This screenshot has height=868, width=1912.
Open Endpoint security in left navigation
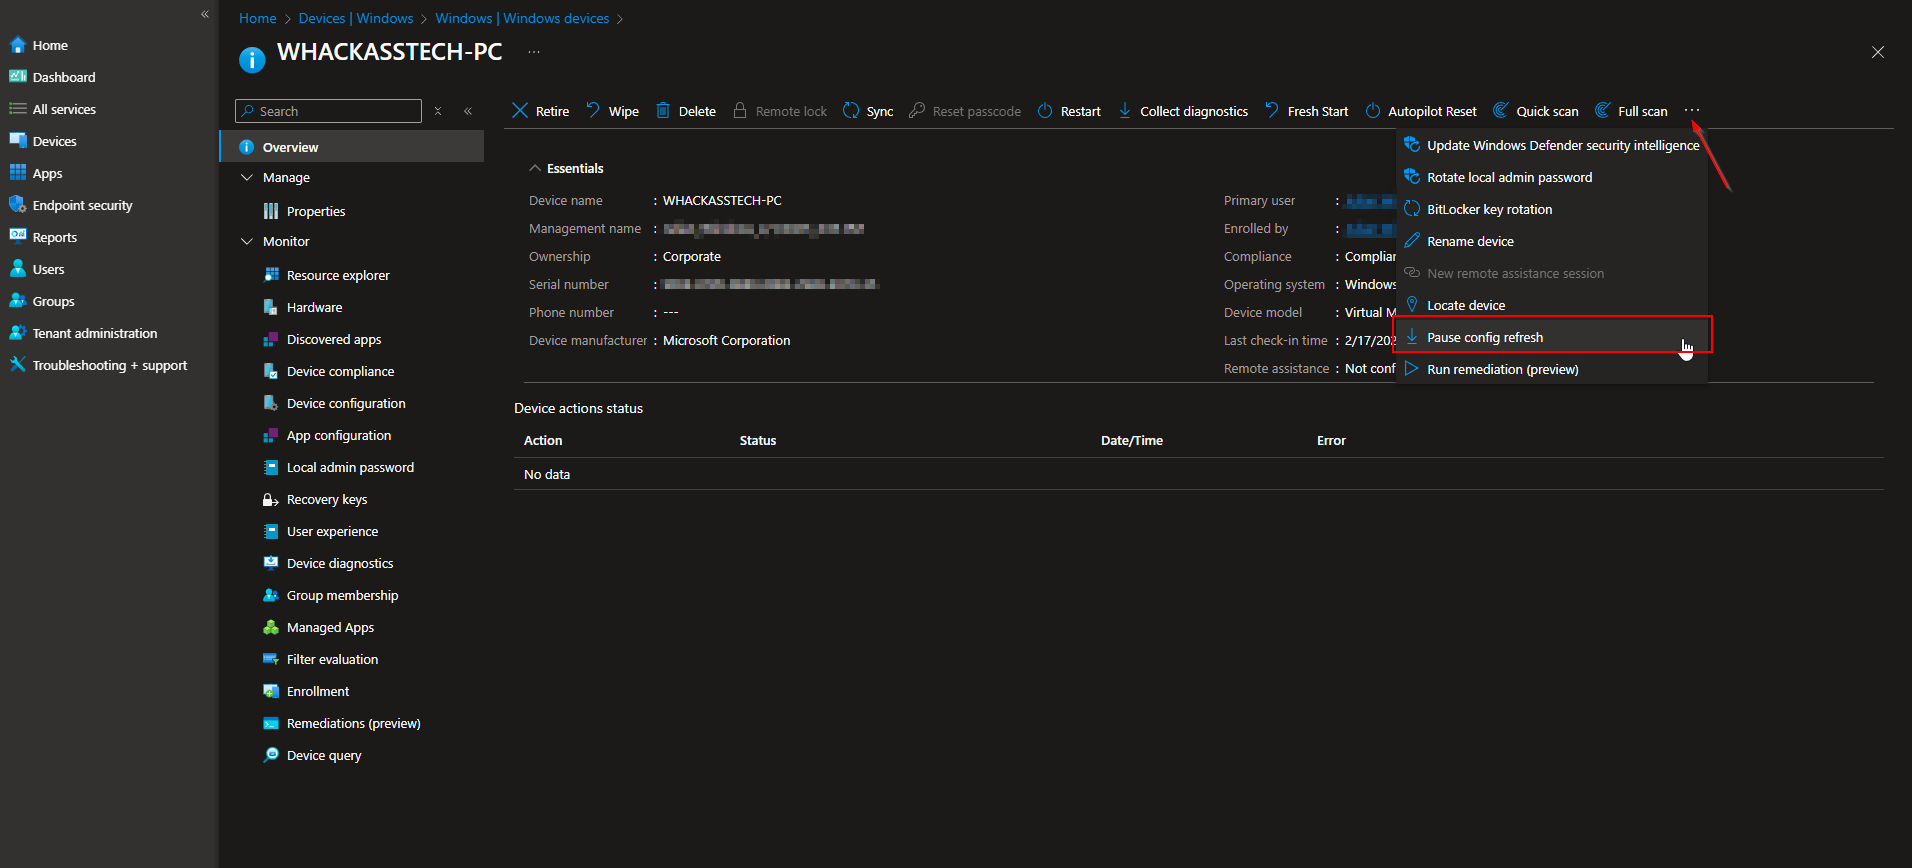tap(71, 205)
